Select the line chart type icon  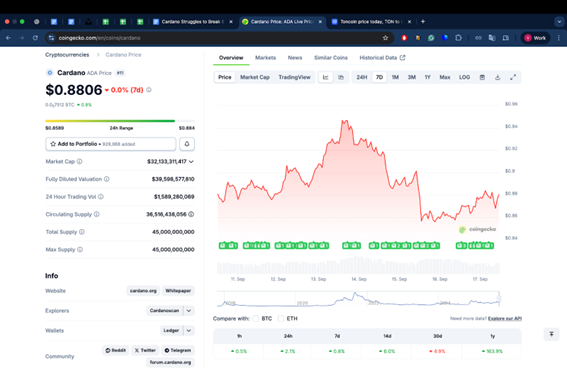point(325,77)
